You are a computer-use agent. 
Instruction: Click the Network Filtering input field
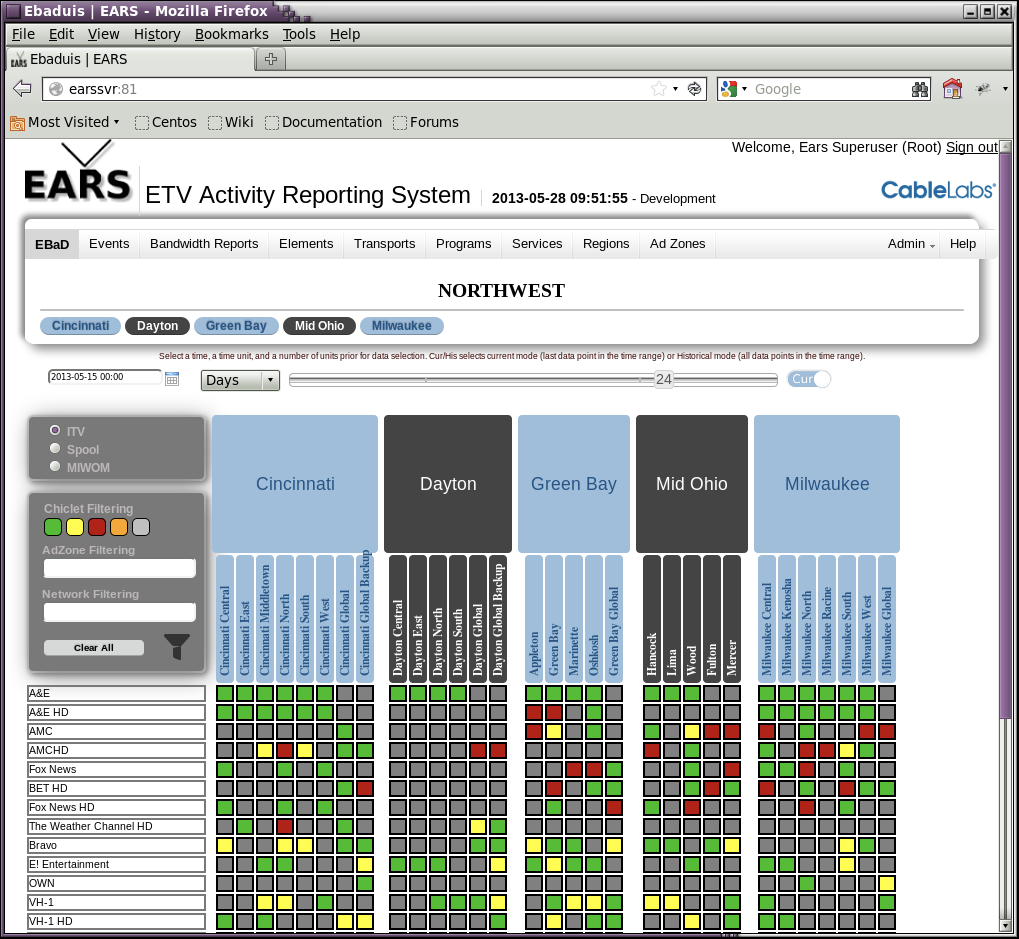pos(120,612)
